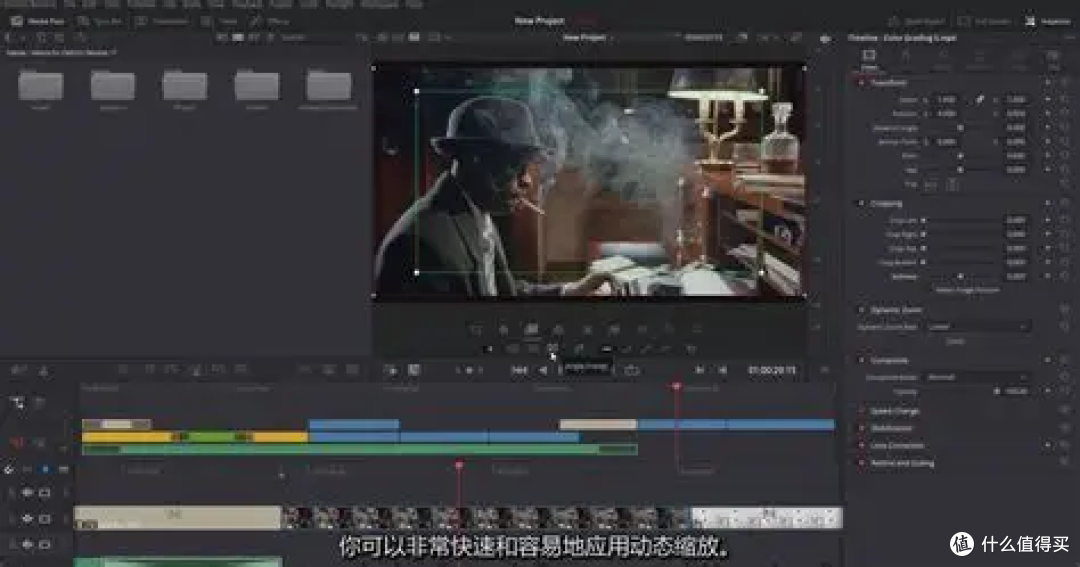
Task: Expand the Lens Correction section
Action: tap(896, 446)
